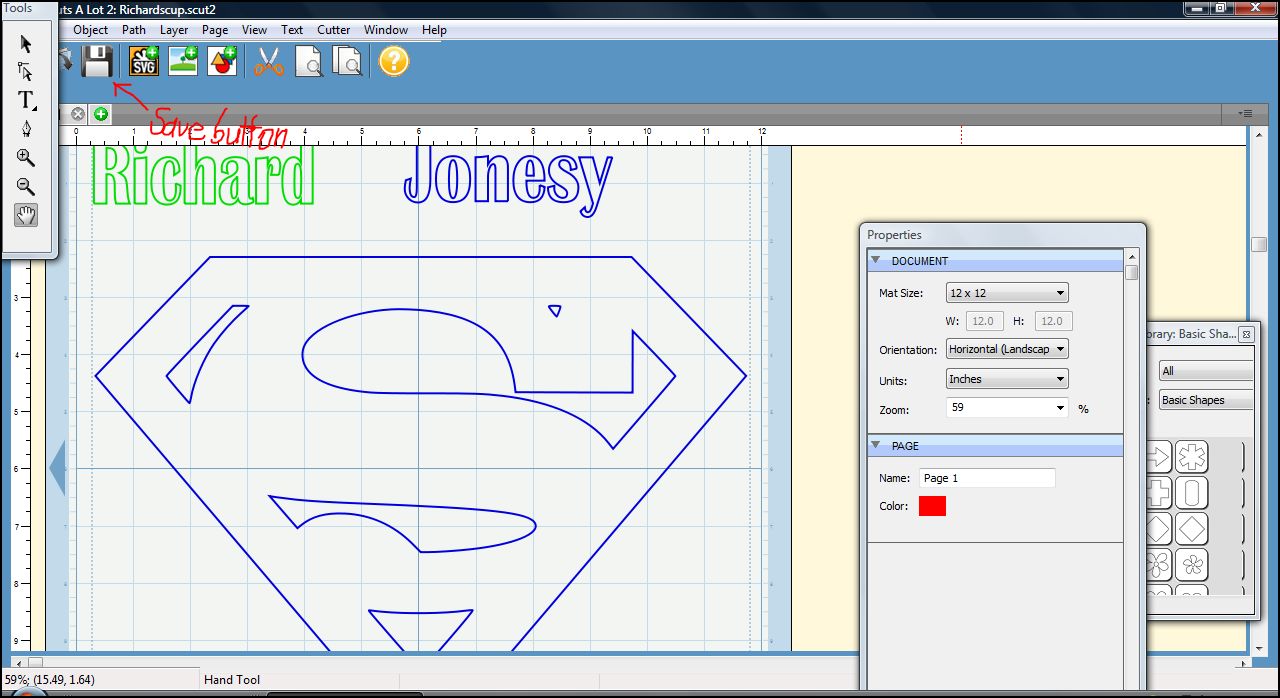1280x698 pixels.
Task: Select the Node Edit tool
Action: [x=26, y=71]
